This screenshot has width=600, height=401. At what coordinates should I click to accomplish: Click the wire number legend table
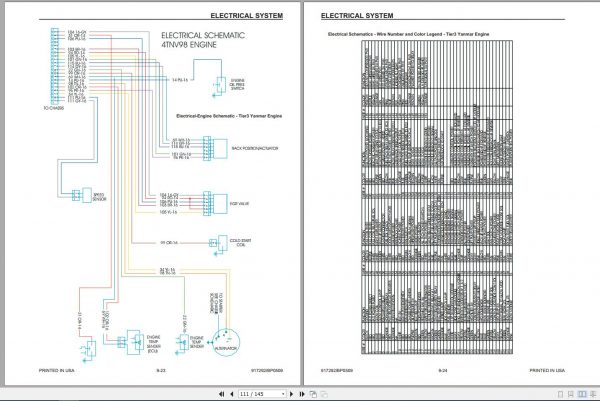(x=437, y=197)
